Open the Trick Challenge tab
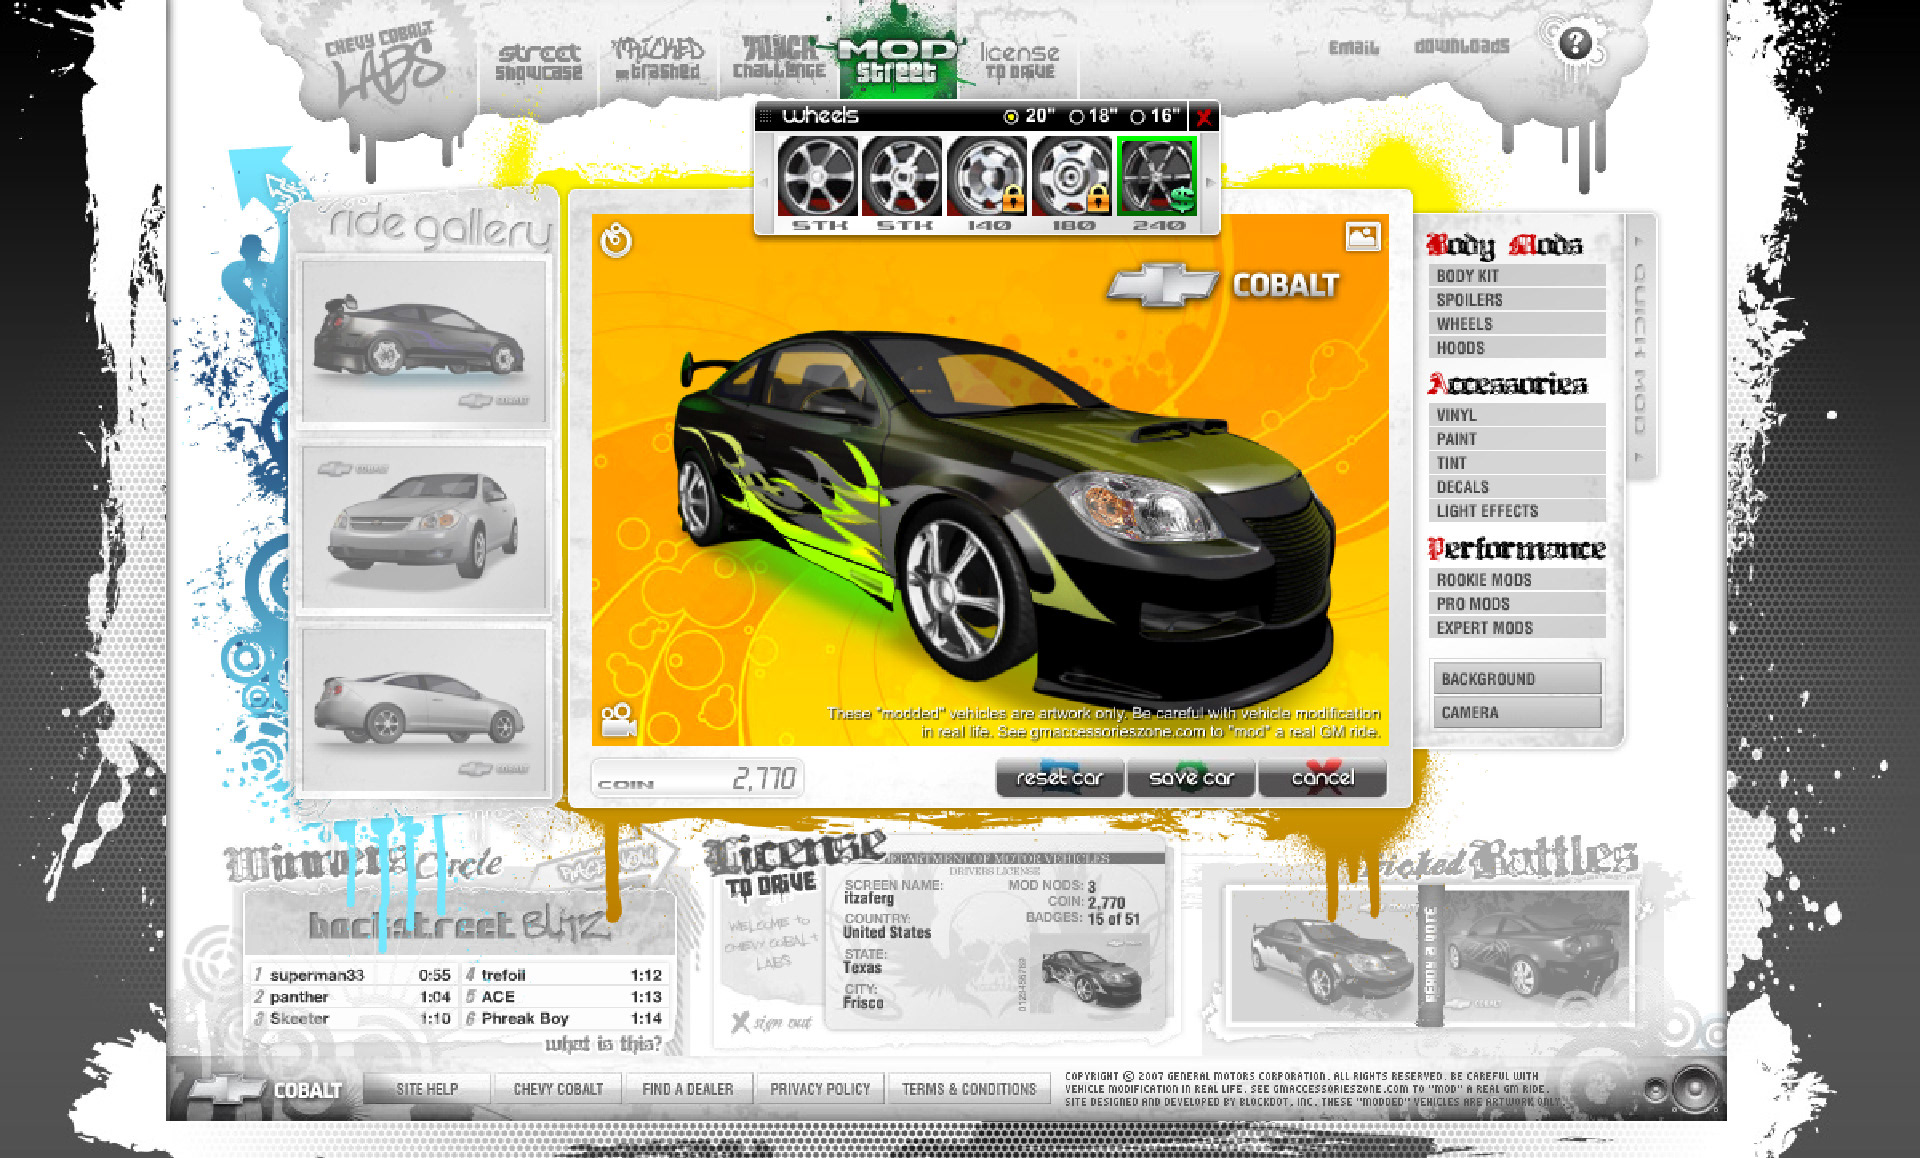Viewport: 1920px width, 1158px height. click(779, 58)
